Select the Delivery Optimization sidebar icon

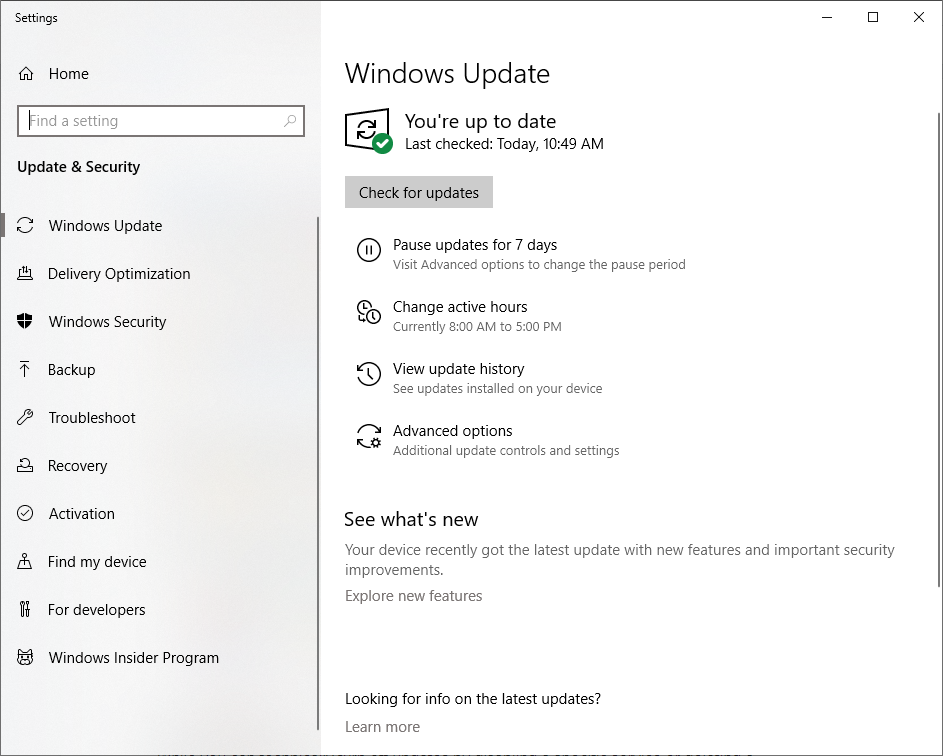pos(27,273)
